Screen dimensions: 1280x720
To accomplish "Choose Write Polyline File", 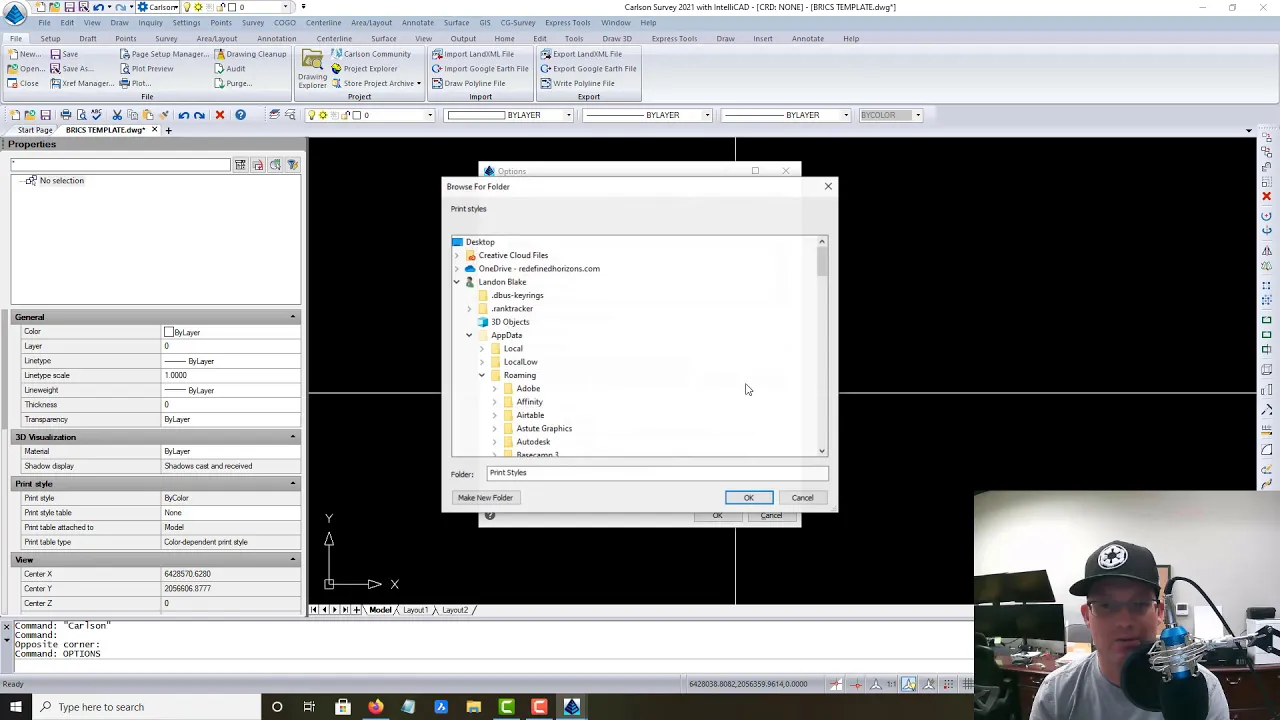I will [577, 83].
